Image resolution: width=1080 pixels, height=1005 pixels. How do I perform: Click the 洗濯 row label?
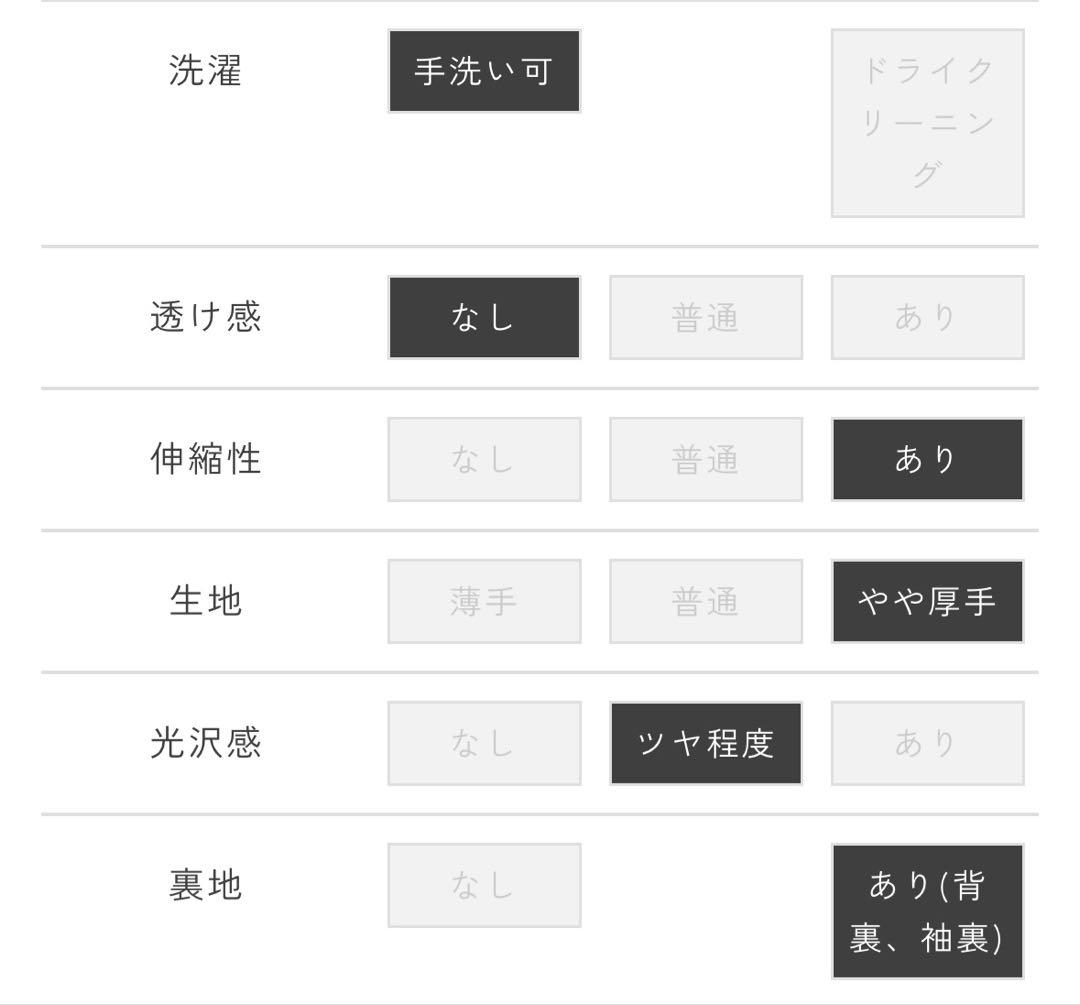pyautogui.click(x=206, y=71)
